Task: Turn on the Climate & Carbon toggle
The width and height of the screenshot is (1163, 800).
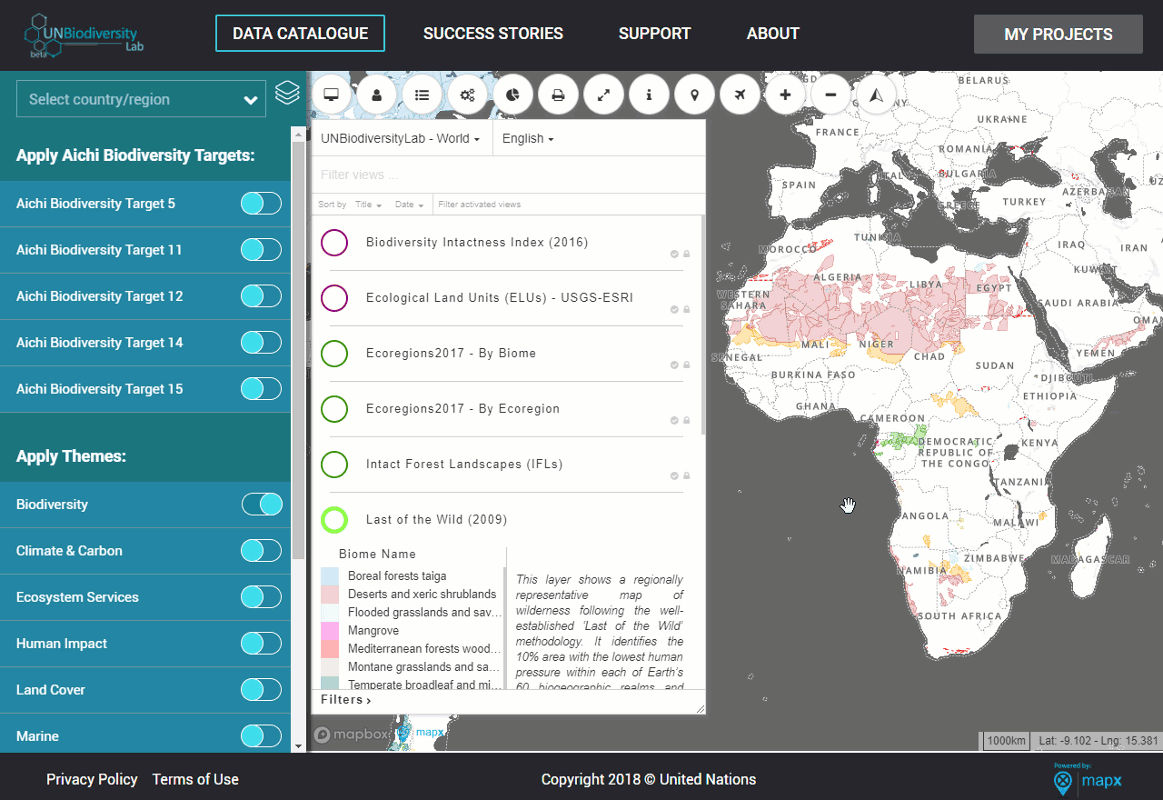Action: (x=261, y=551)
